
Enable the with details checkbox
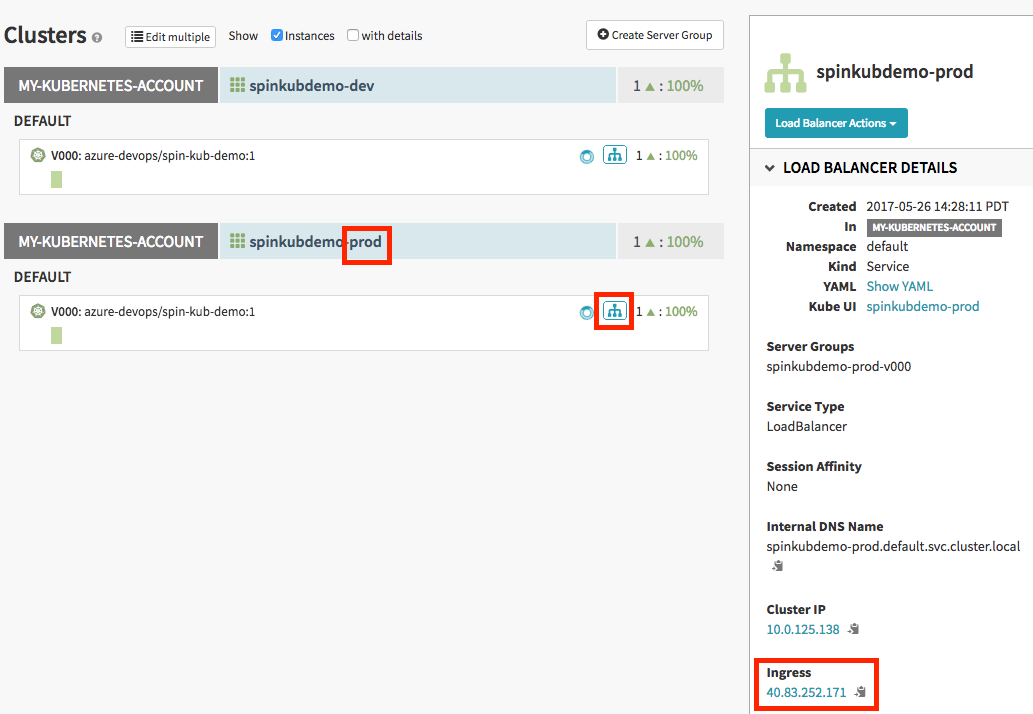[352, 35]
